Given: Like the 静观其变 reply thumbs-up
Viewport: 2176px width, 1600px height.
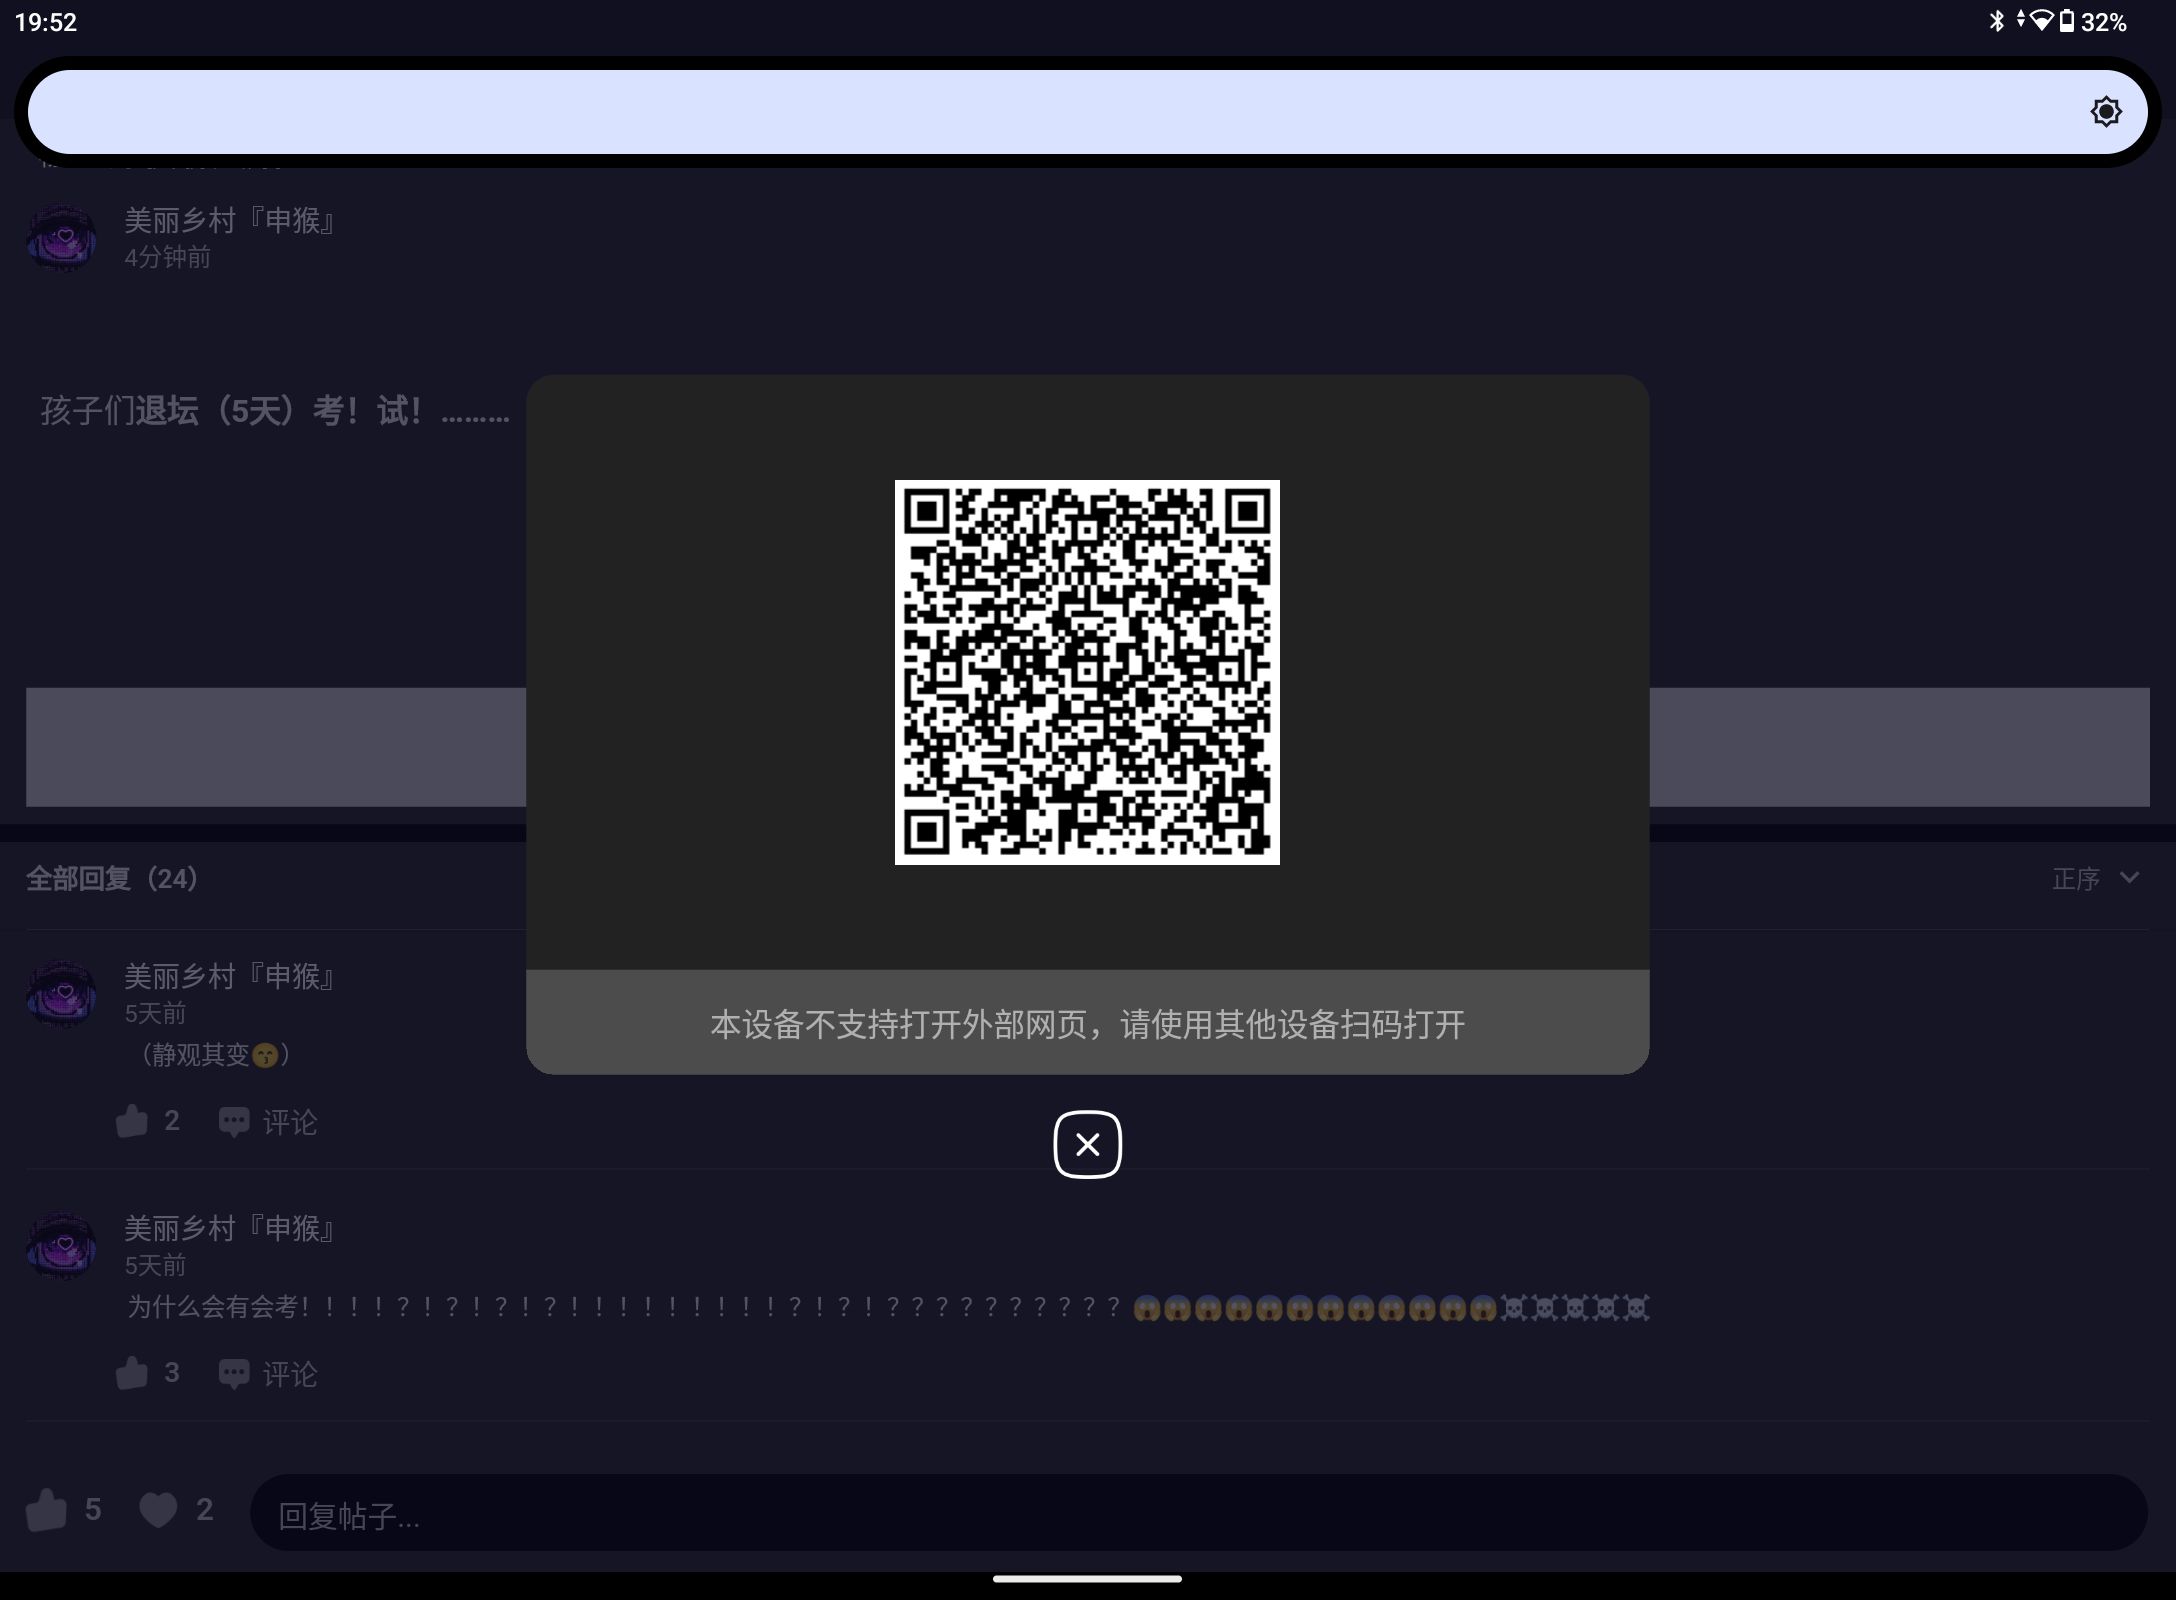Looking at the screenshot, I should [131, 1121].
